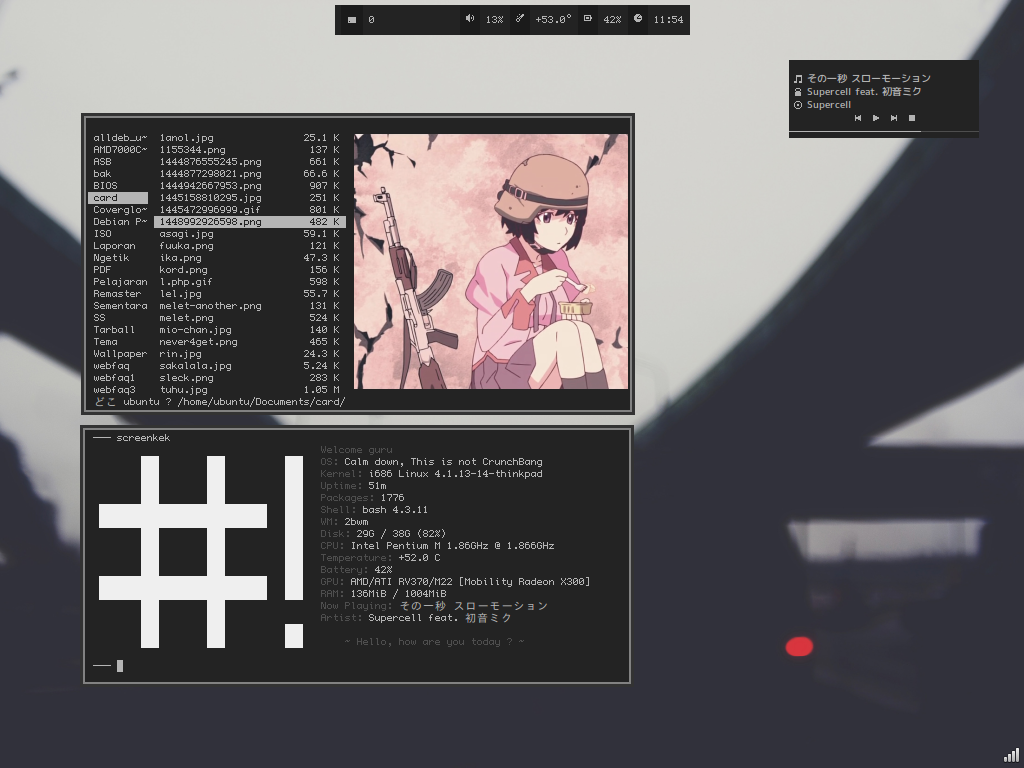1024x768 pixels.
Task: Select file ika.png
Action: point(180,258)
